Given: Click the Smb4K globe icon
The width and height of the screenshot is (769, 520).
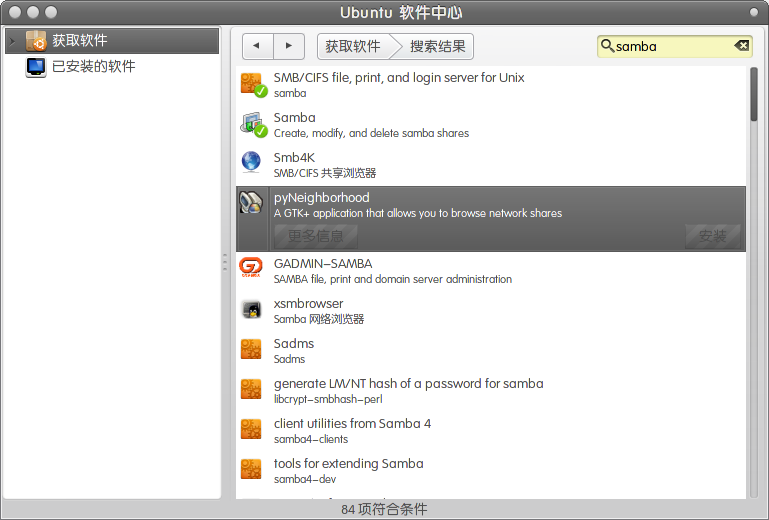Looking at the screenshot, I should pos(251,162).
